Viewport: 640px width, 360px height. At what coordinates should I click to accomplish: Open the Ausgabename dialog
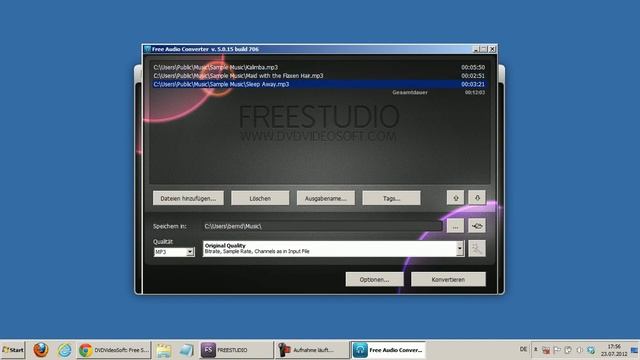[x=326, y=198]
